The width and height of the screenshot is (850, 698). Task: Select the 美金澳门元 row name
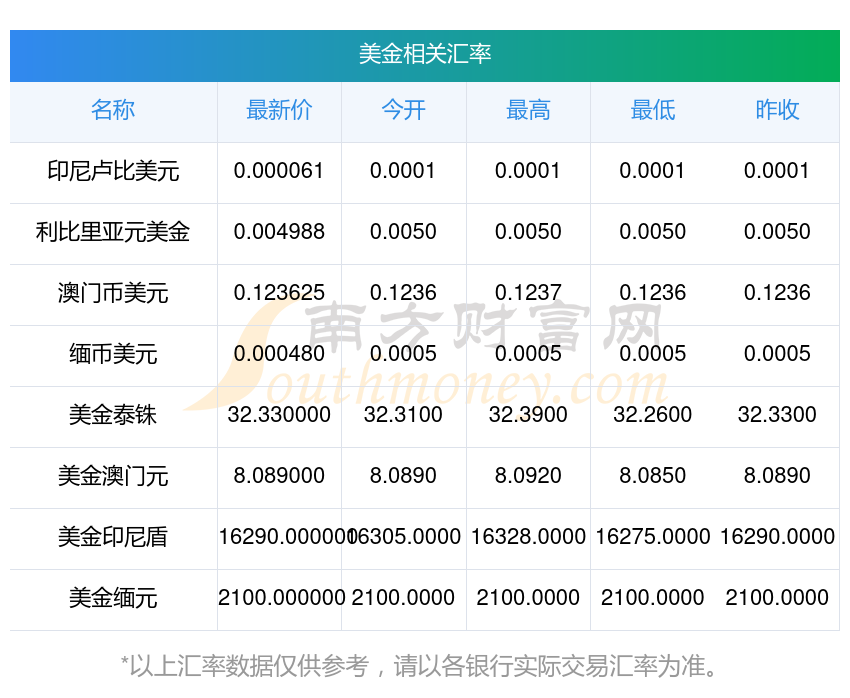pos(113,476)
